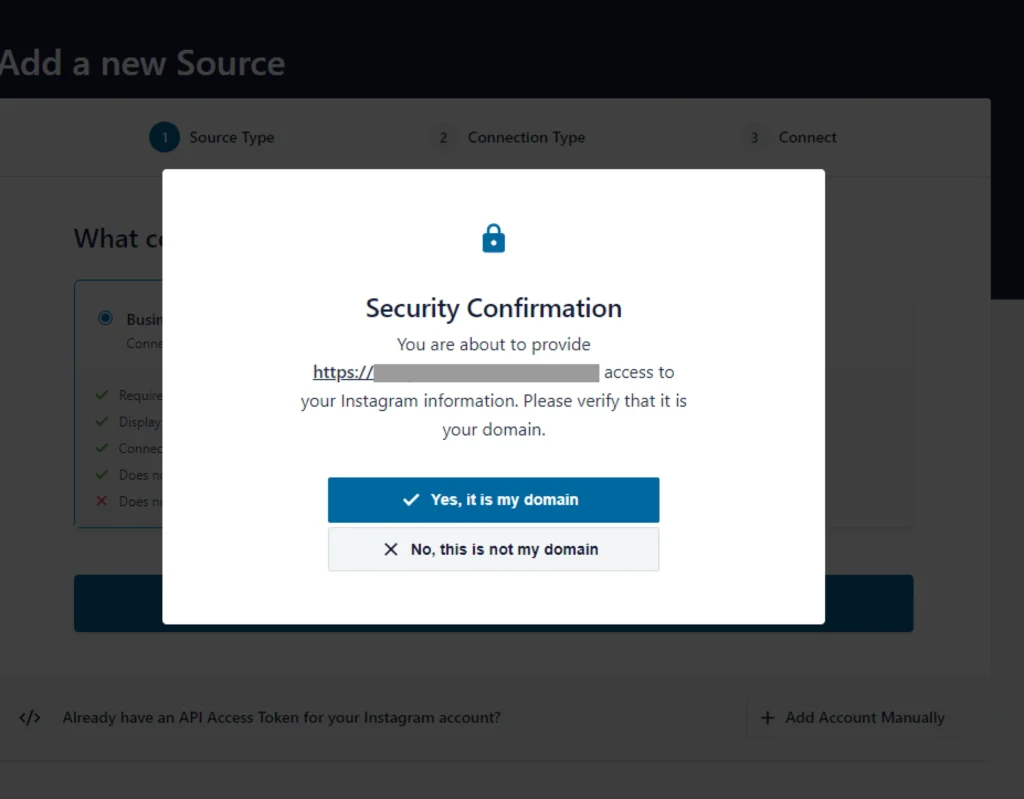Viewport: 1024px width, 799px height.
Task: Click the code brackets icon near API Access Token
Action: click(x=30, y=718)
